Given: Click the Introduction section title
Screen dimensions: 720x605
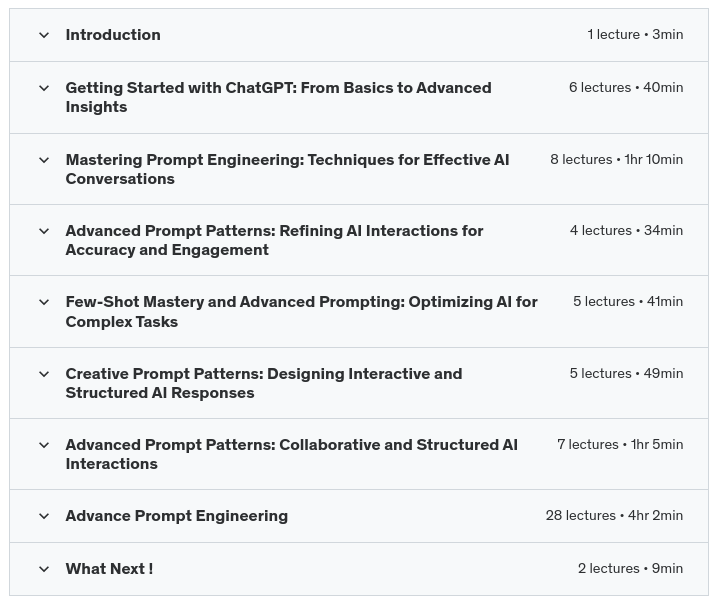Looking at the screenshot, I should tap(113, 35).
